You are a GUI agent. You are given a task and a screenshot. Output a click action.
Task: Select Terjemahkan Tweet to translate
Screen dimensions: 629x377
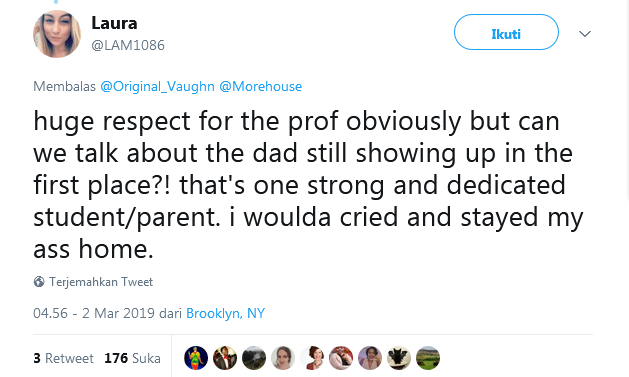(101, 282)
